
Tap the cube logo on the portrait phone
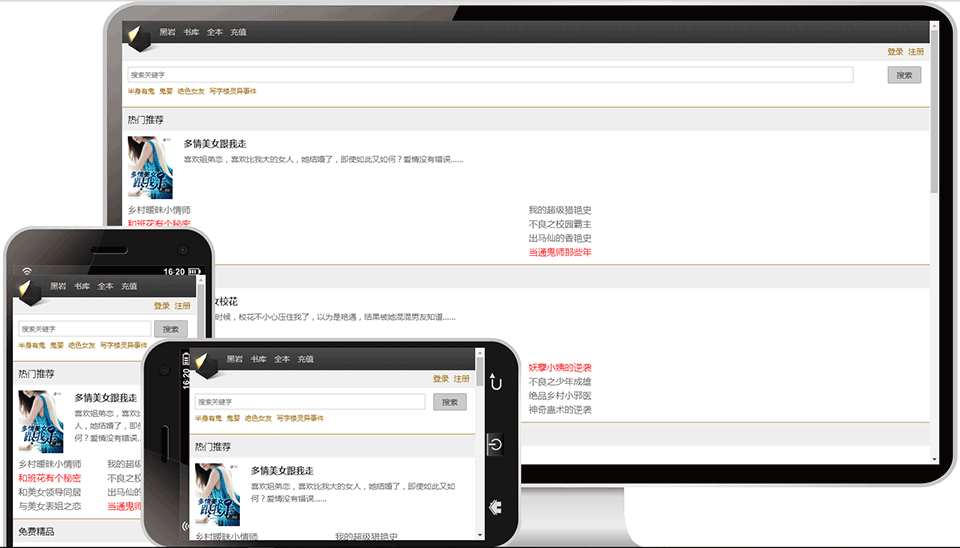point(31,291)
